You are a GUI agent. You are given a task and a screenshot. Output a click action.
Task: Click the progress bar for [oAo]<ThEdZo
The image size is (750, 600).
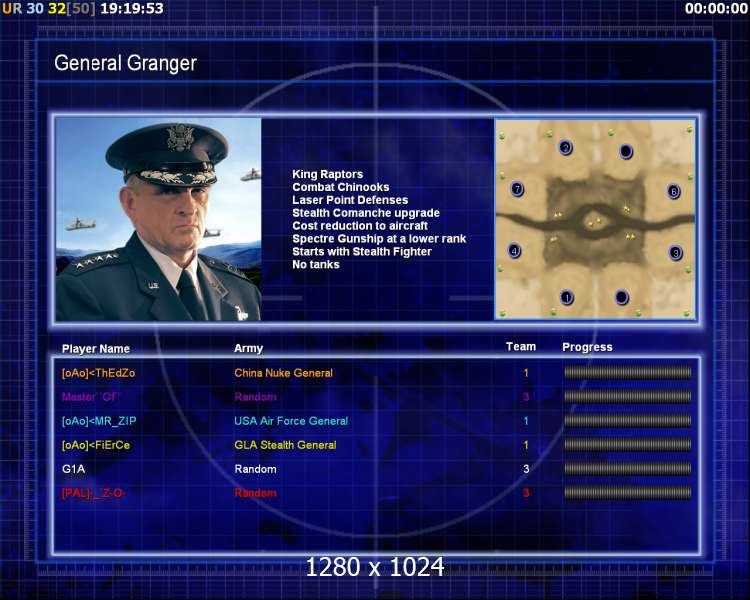628,372
